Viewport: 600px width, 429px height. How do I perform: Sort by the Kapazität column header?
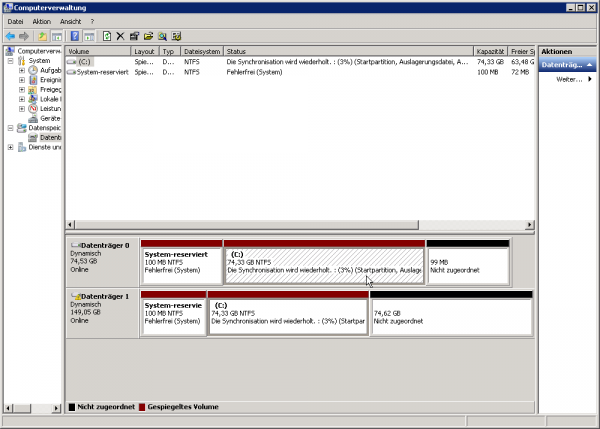[x=489, y=50]
